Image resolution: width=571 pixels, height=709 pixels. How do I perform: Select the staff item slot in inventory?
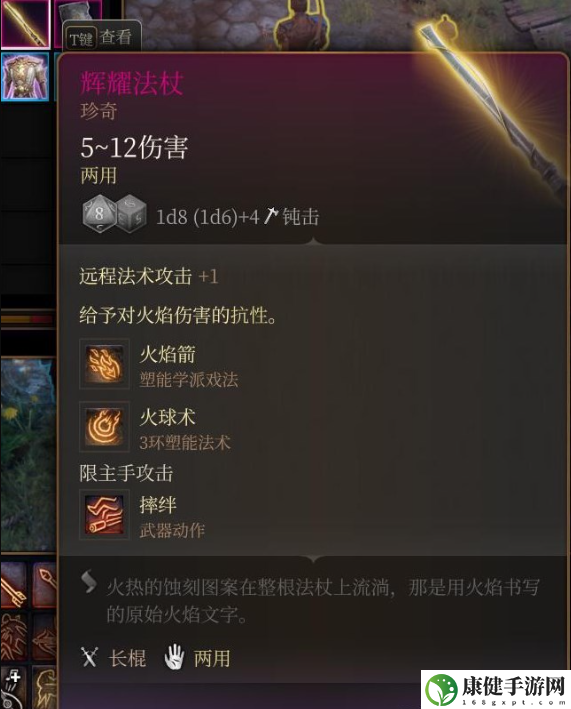(x=25, y=23)
